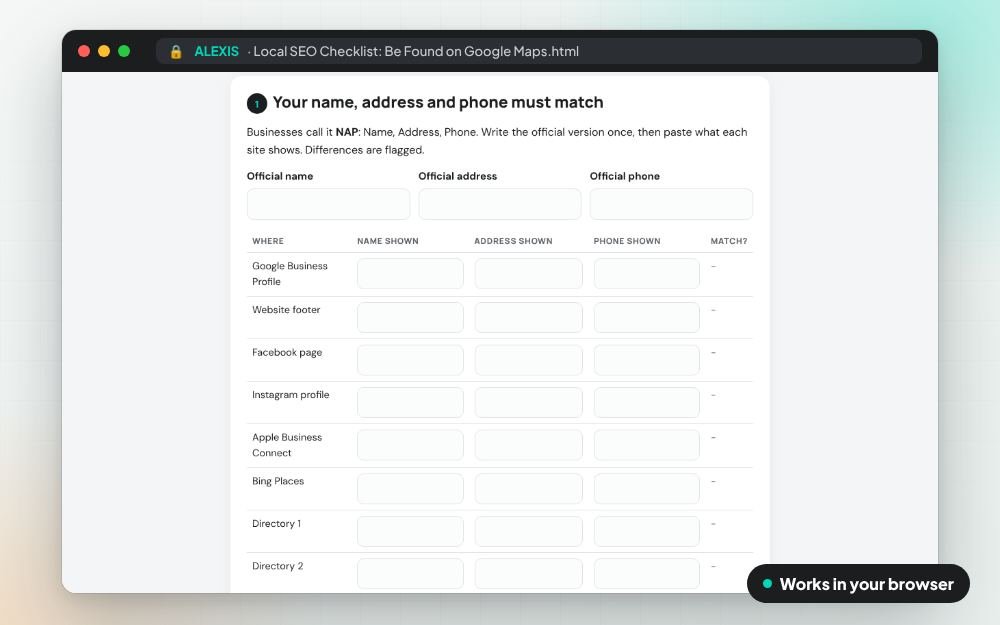1000x625 pixels.
Task: Click Apple Business Connect address shown field
Action: 528,445
